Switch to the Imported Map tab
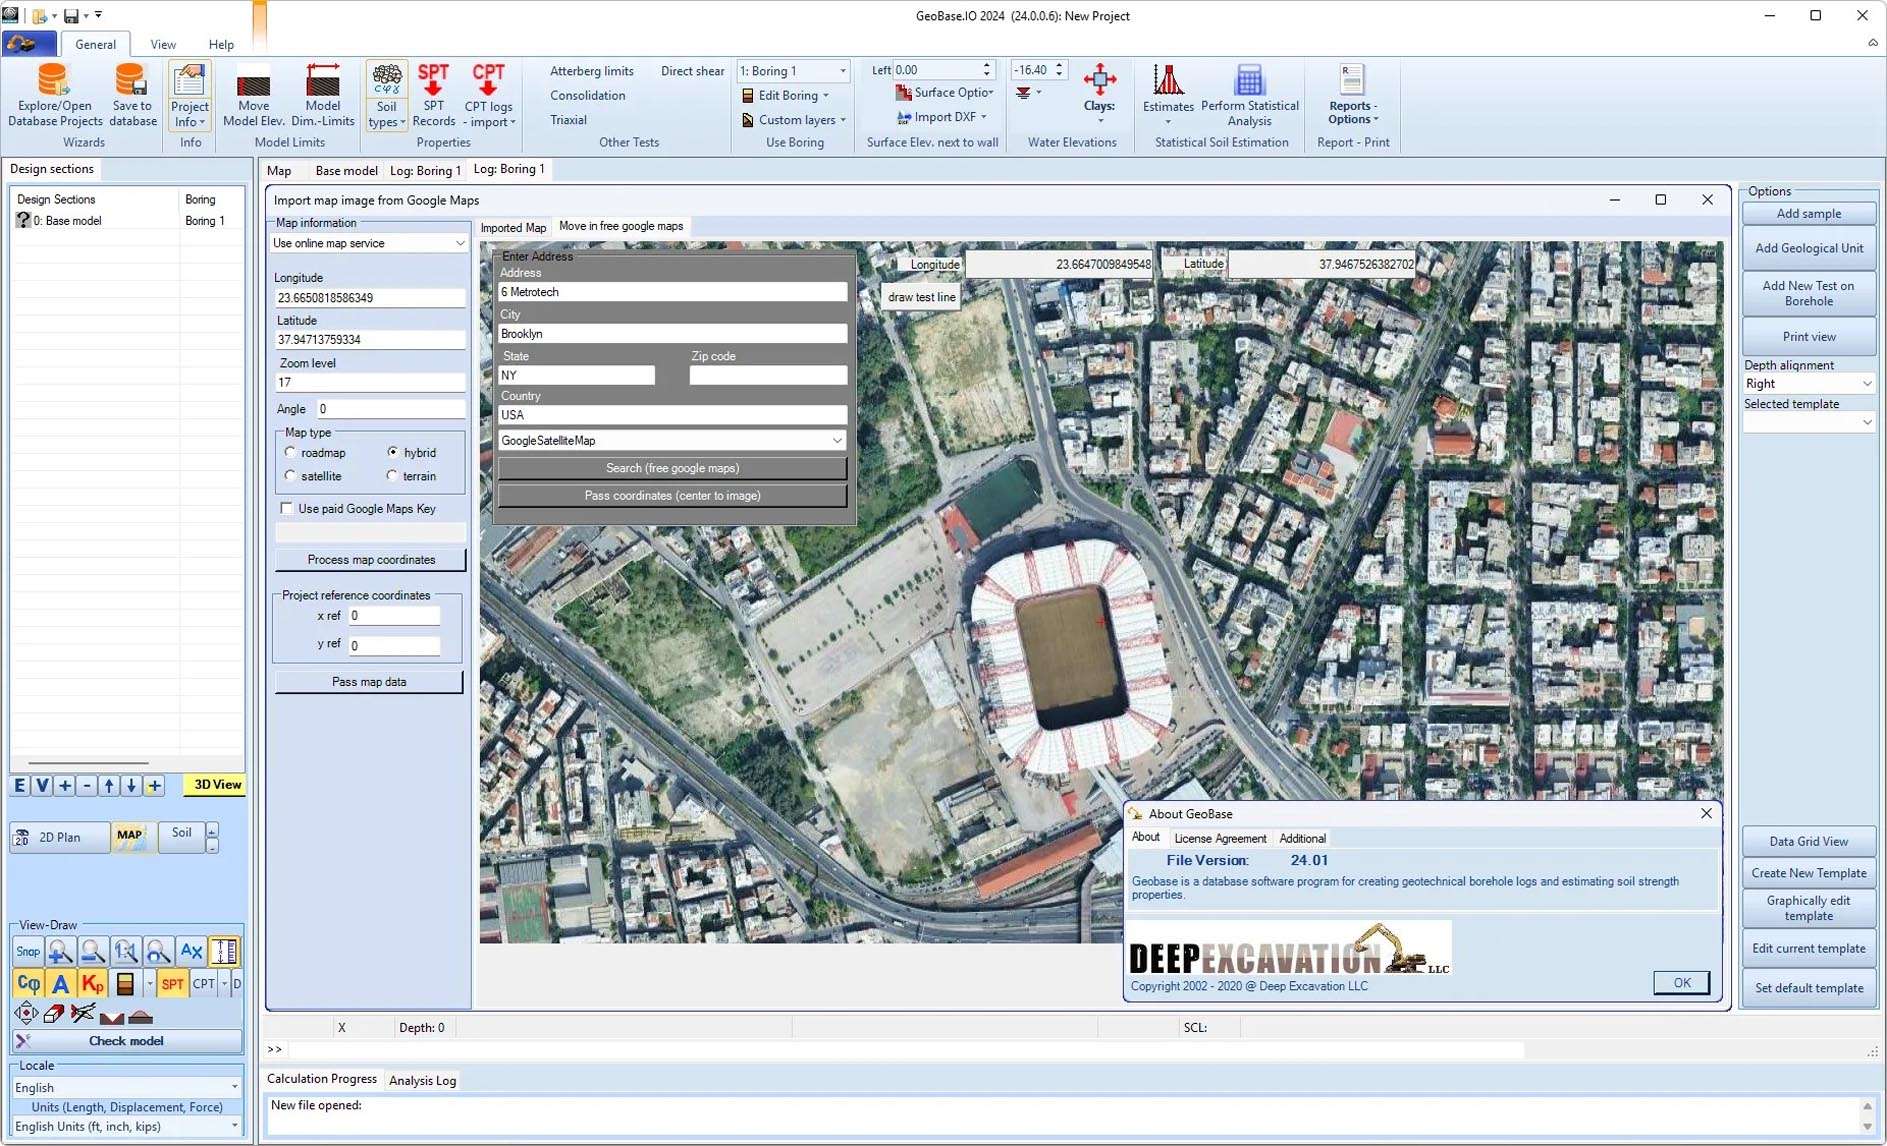Screen dimensions: 1887x1146 (x=513, y=228)
